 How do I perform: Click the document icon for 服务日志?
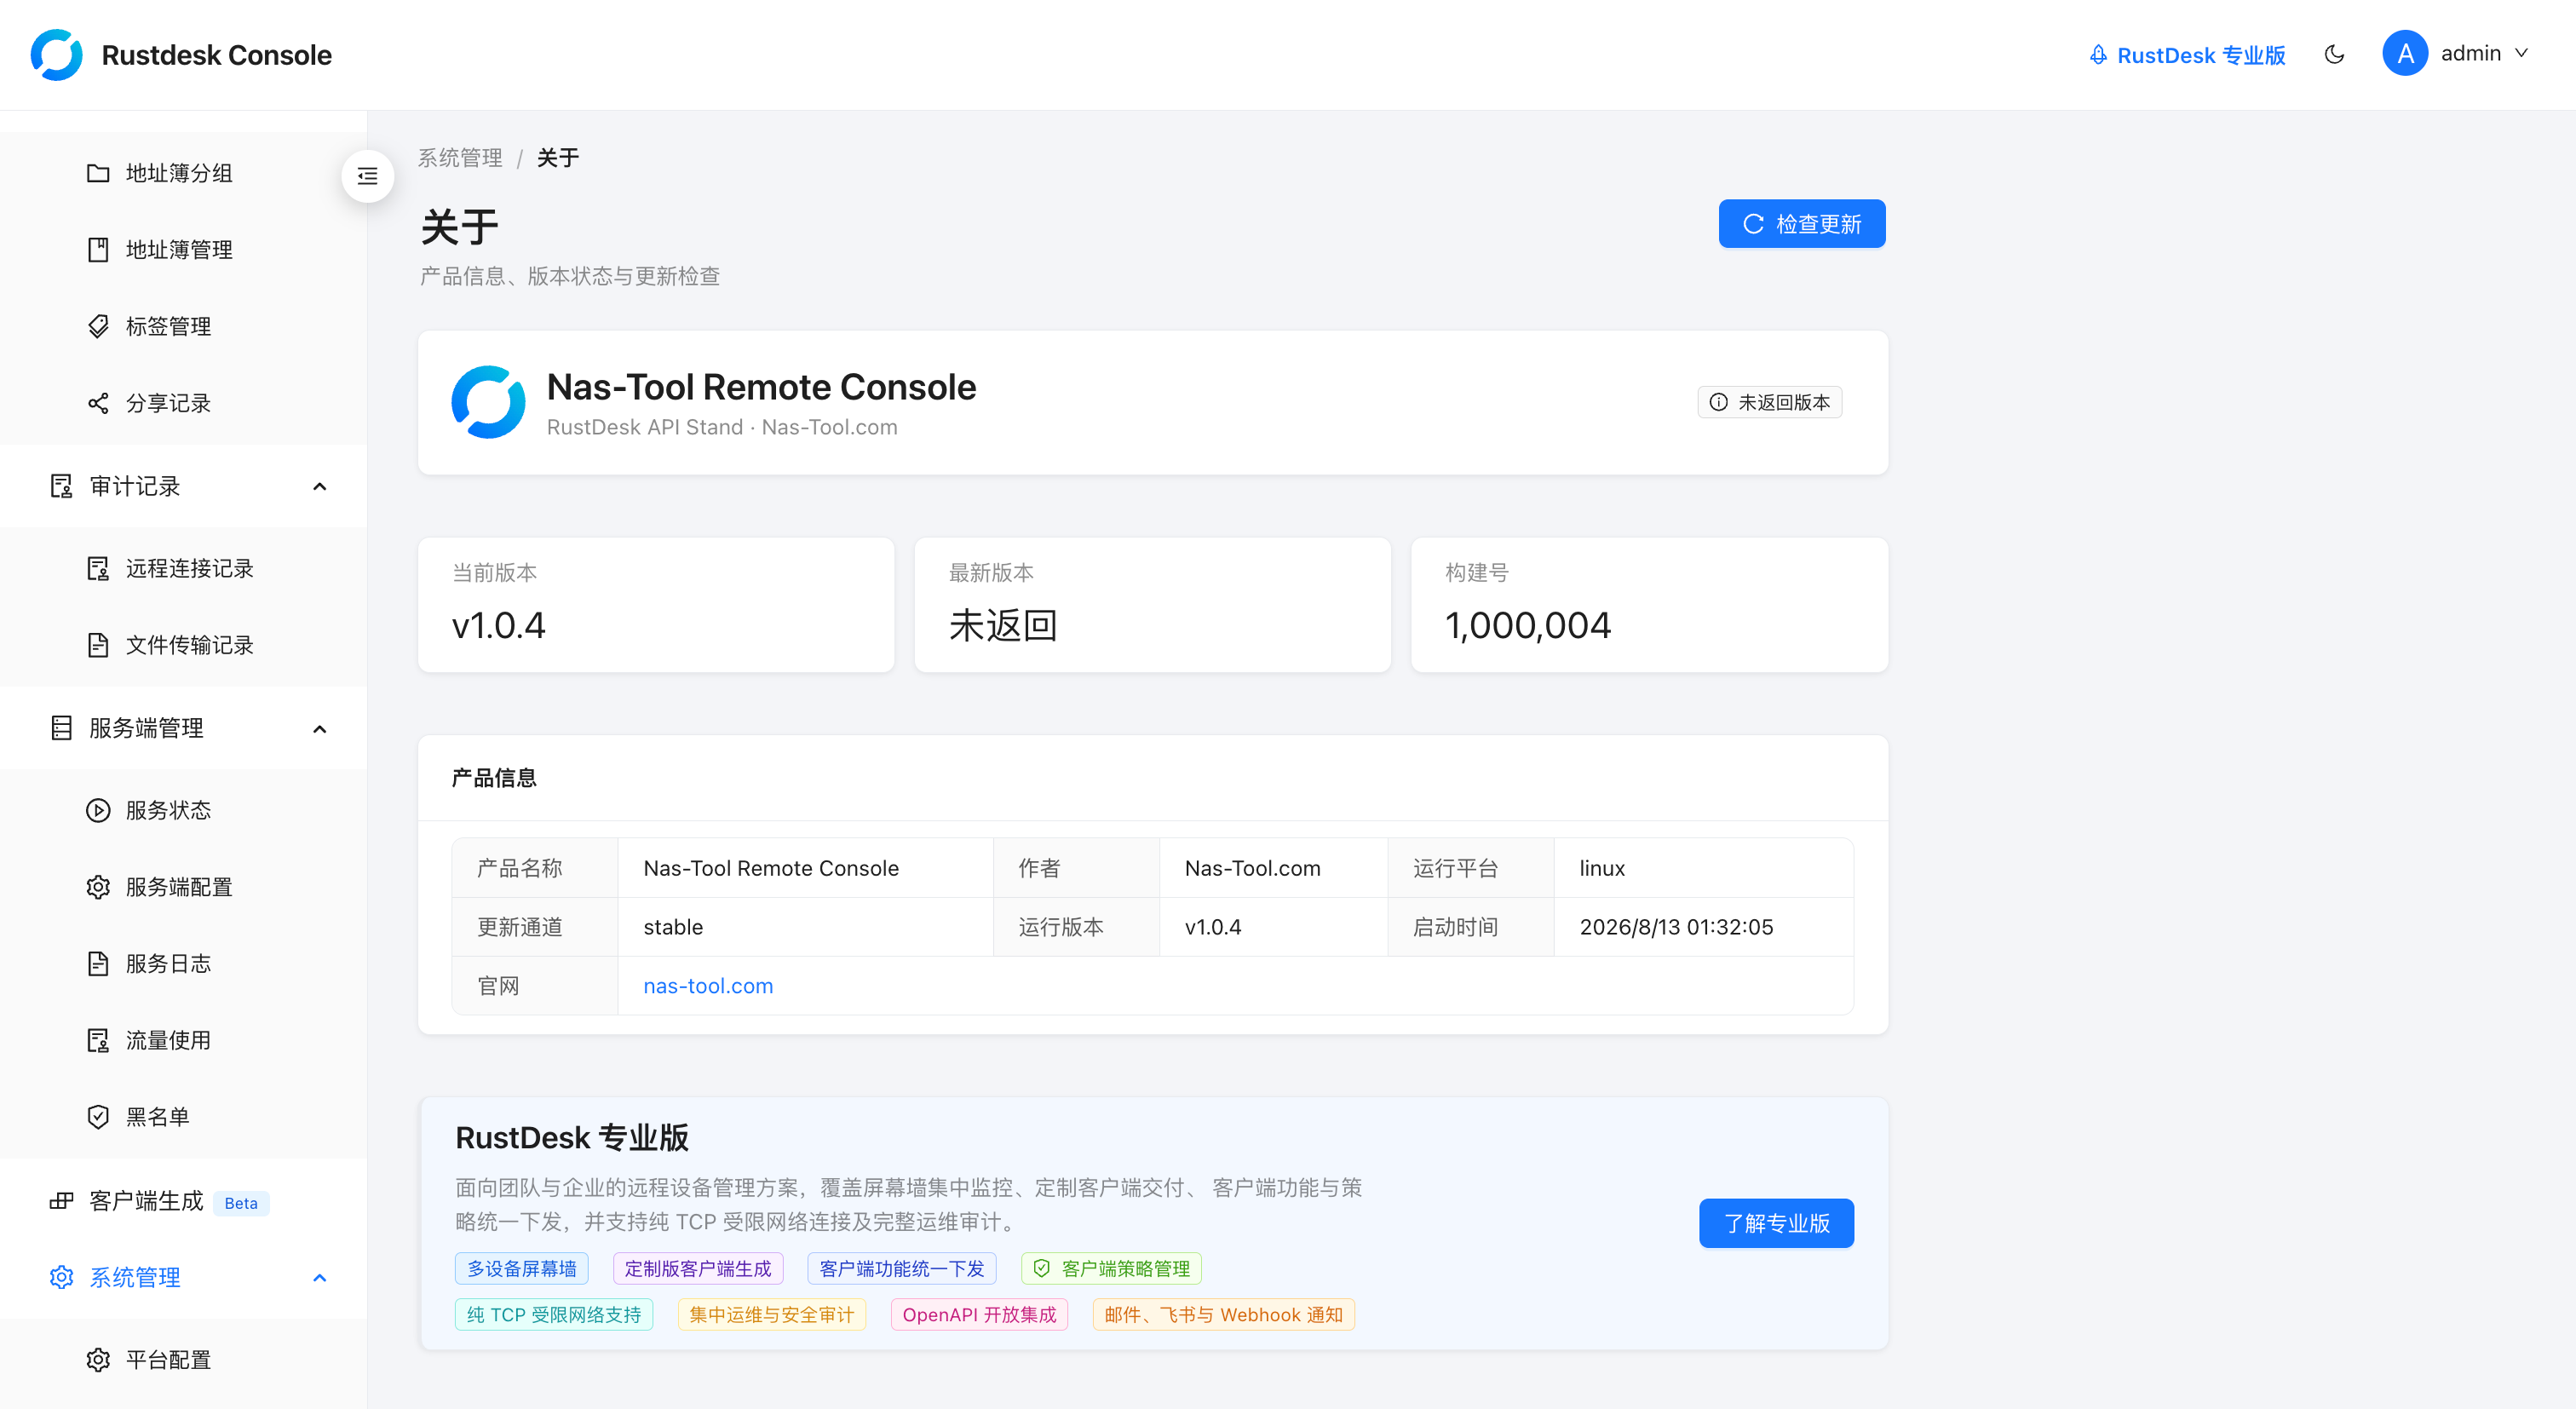98,964
